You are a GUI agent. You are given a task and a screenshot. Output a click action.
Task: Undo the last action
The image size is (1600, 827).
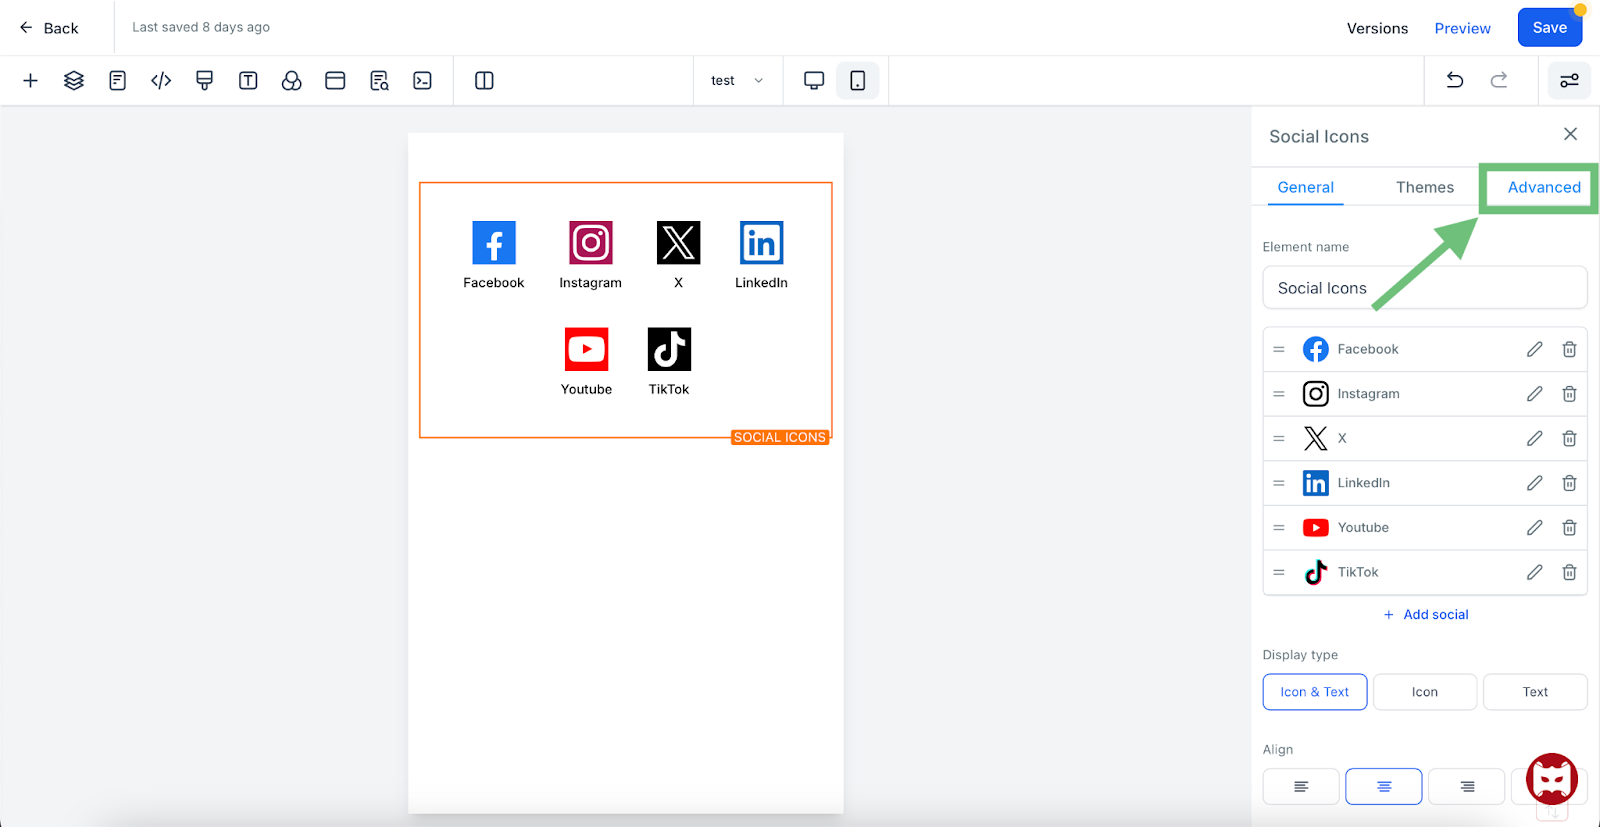point(1455,81)
